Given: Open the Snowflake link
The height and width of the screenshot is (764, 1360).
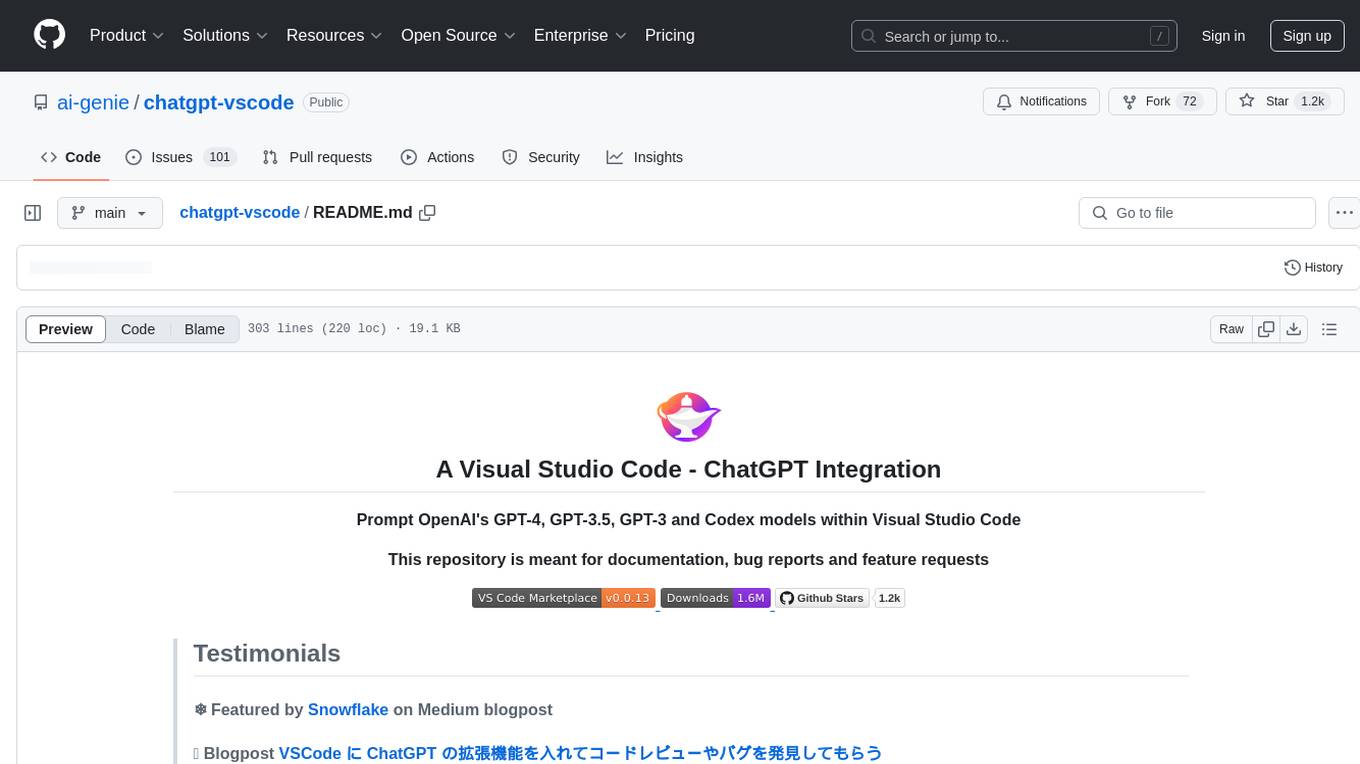Looking at the screenshot, I should coord(348,709).
